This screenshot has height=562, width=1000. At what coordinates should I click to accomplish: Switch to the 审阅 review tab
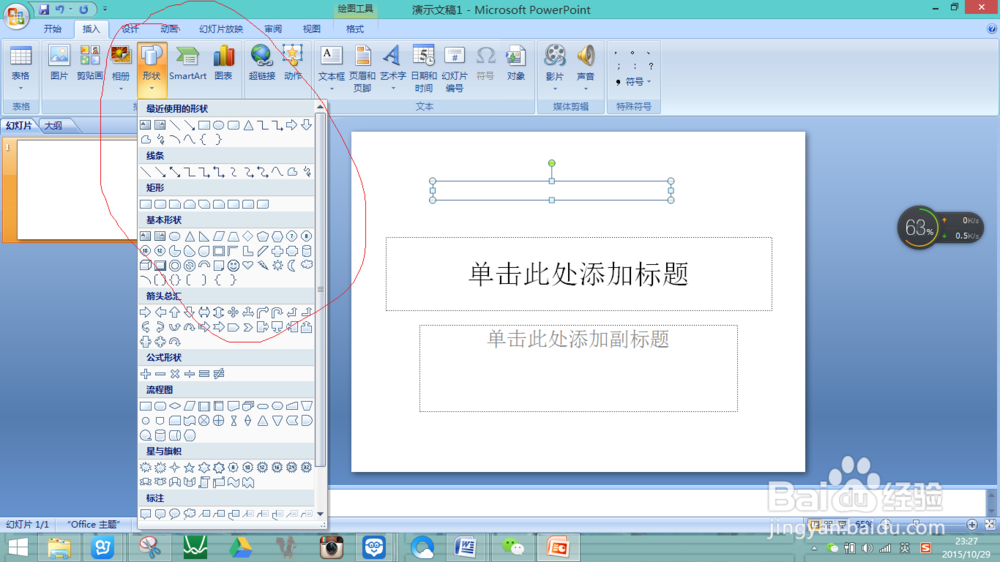click(x=273, y=29)
